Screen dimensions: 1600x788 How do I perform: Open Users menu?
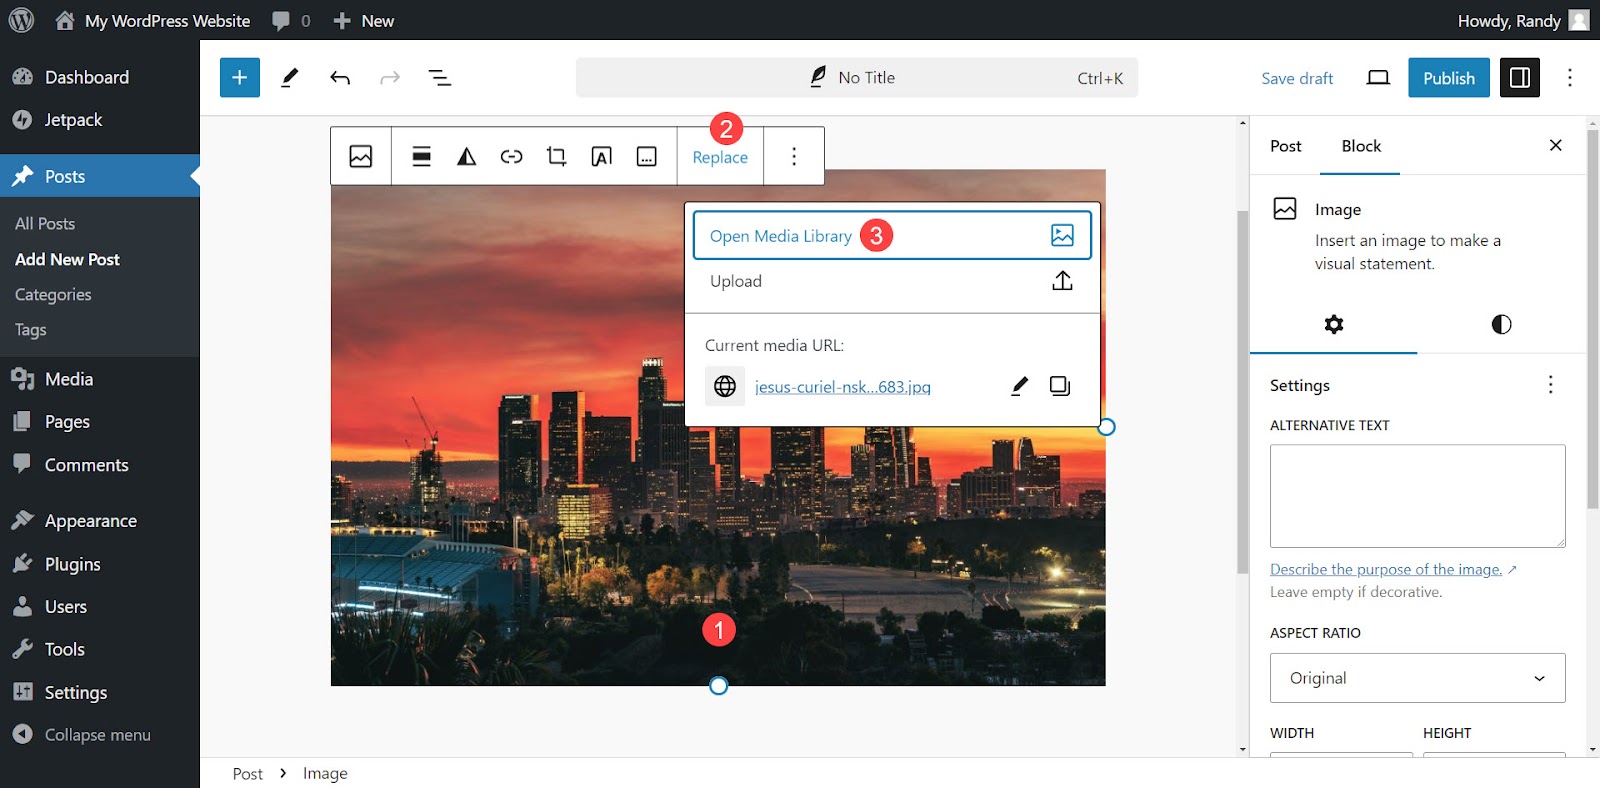66,607
